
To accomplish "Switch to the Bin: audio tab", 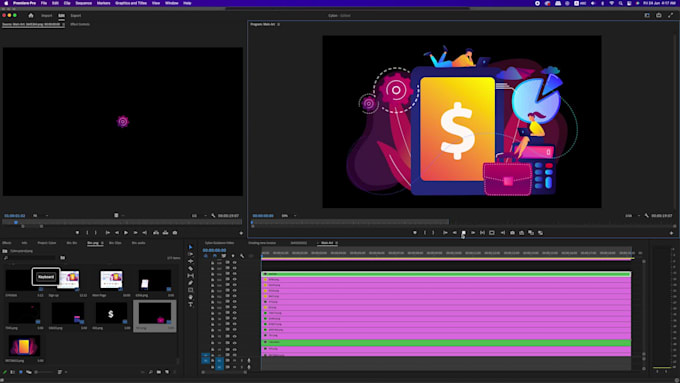I will coord(138,243).
